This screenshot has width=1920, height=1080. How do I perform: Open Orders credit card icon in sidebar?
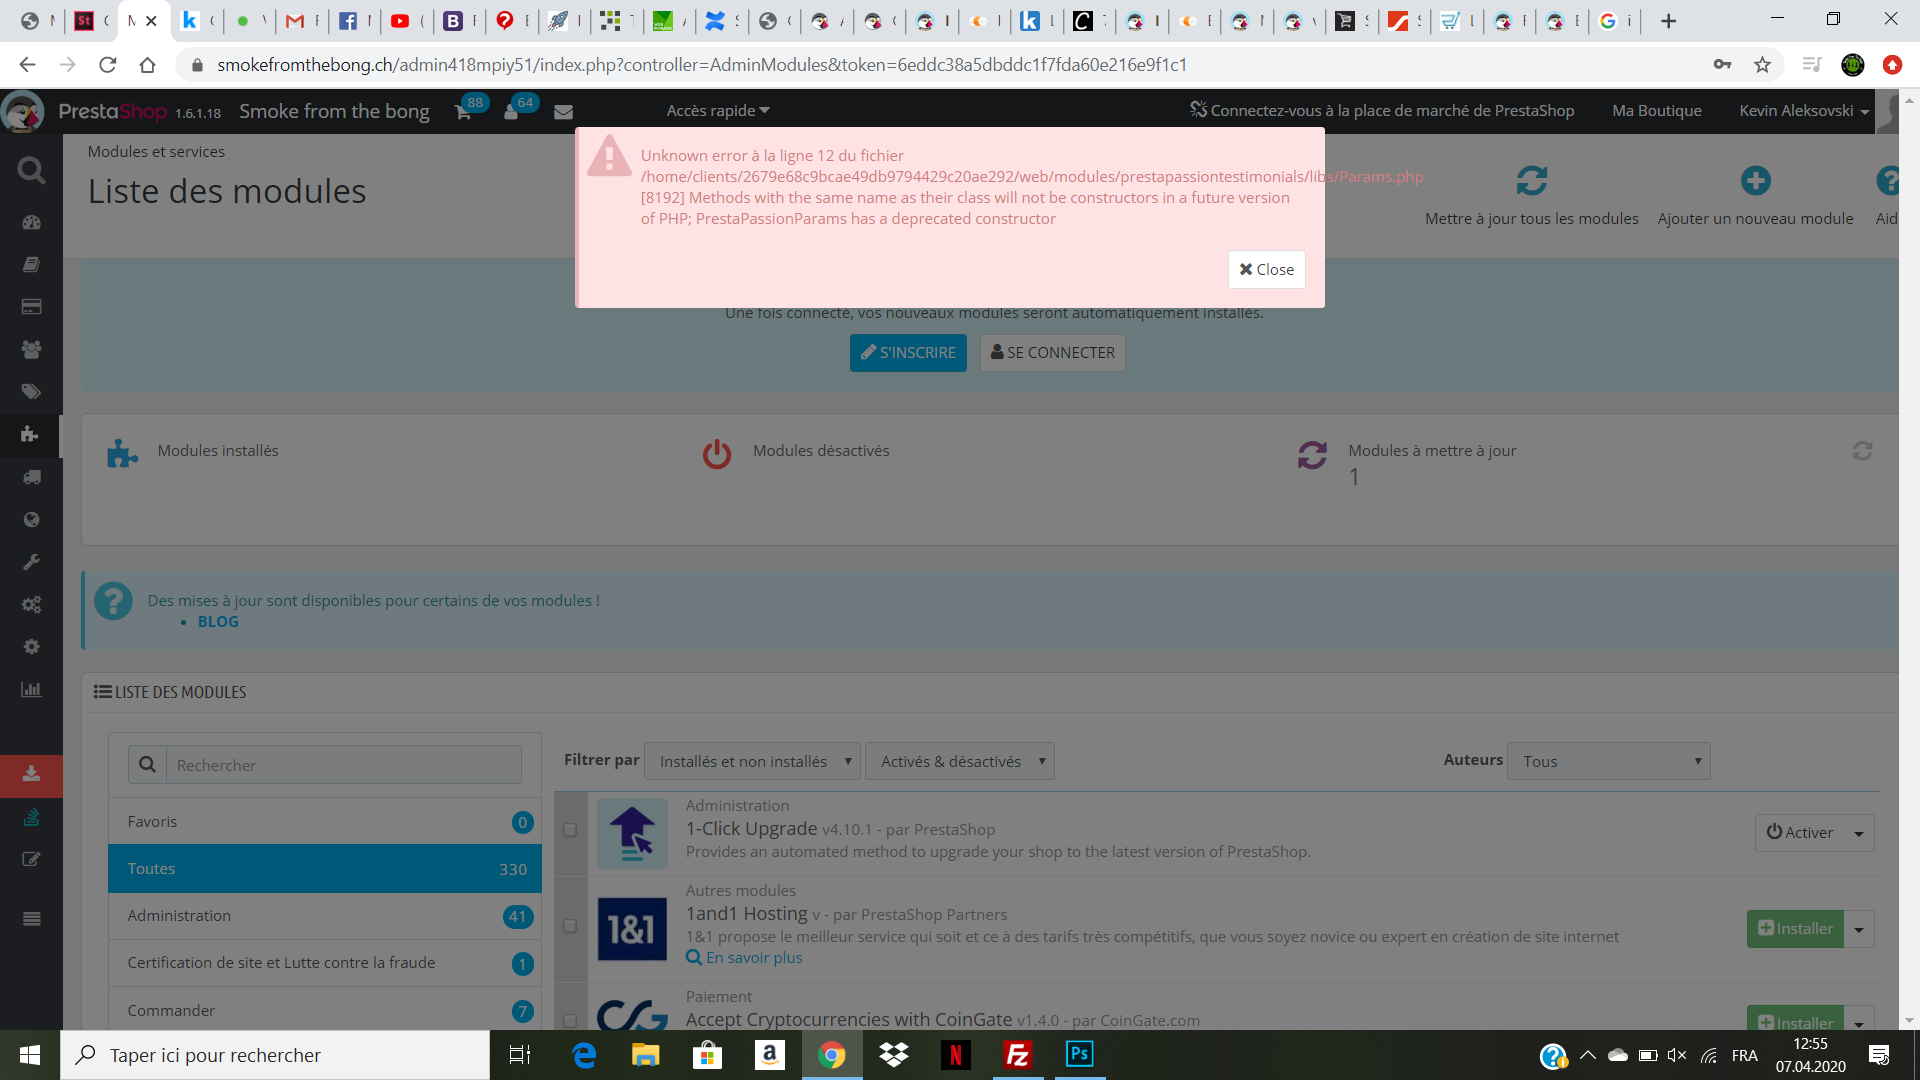point(31,307)
